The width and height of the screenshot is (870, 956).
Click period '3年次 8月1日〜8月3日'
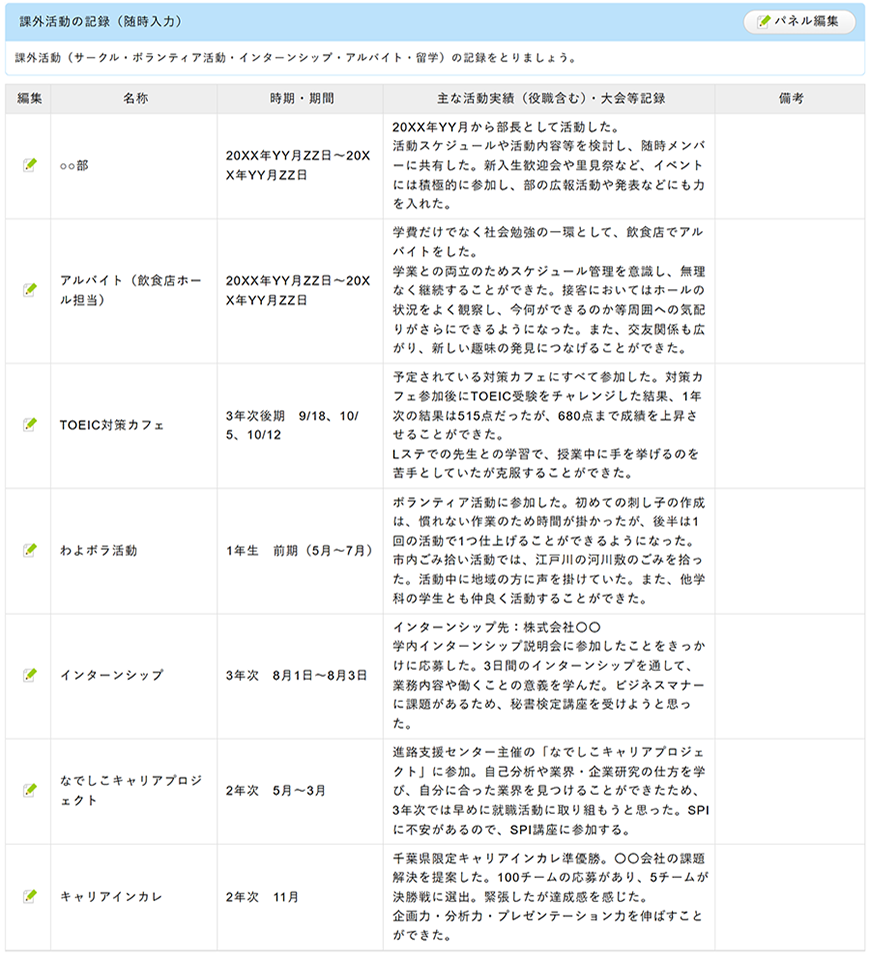(x=301, y=676)
